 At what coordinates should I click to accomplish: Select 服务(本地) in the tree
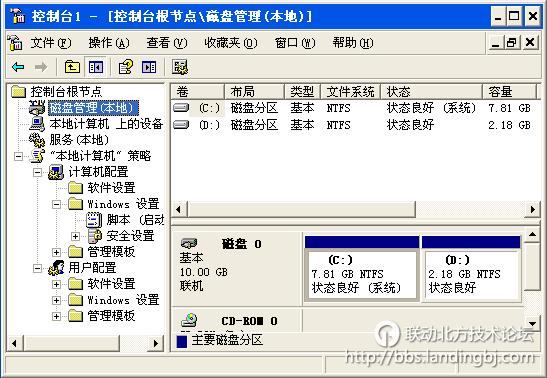(x=79, y=140)
